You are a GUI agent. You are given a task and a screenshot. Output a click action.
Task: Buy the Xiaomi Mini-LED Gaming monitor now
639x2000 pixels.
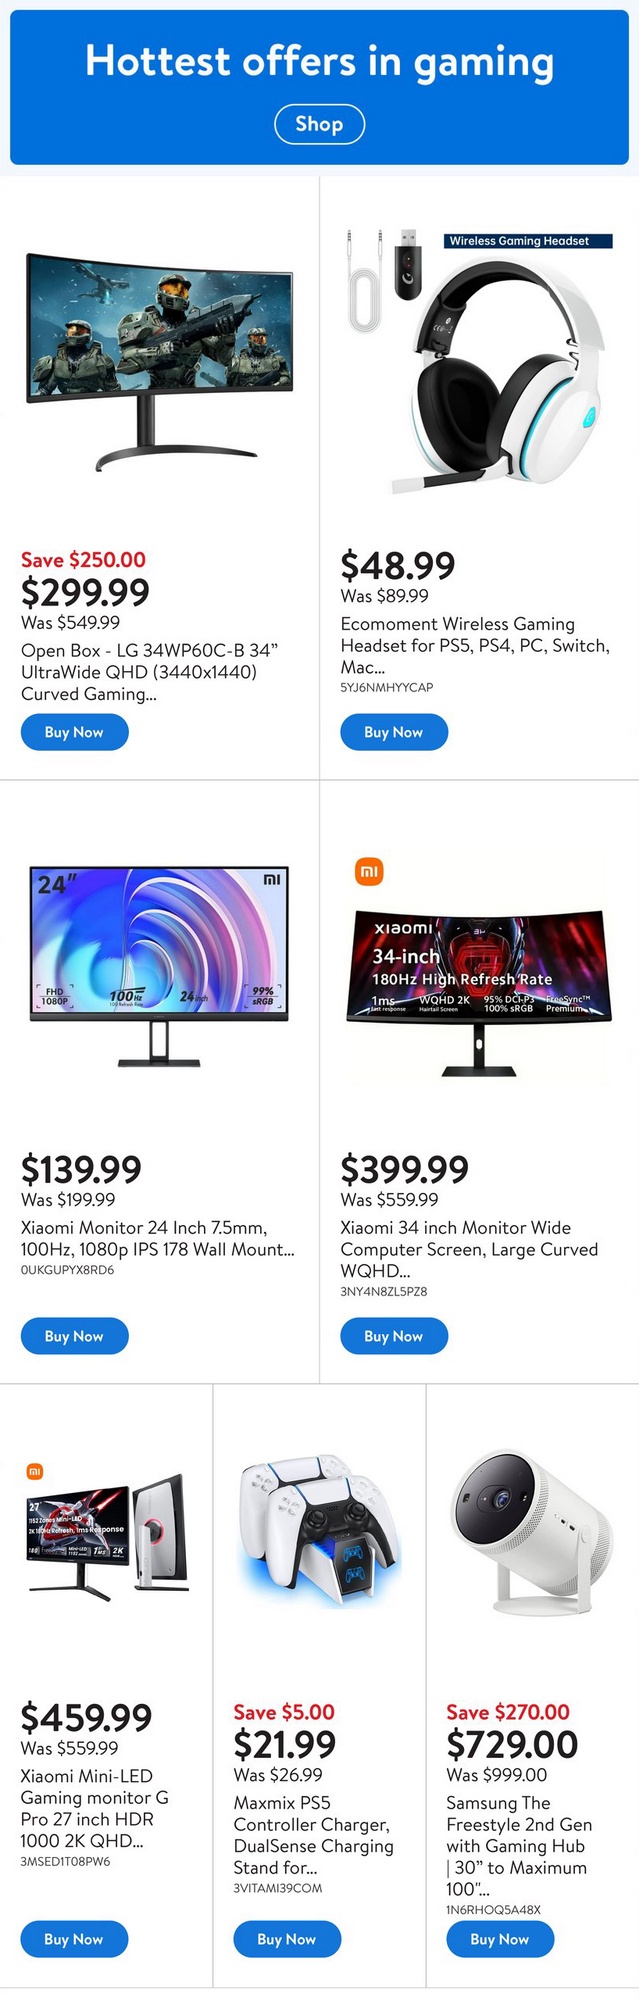pos(74,1939)
